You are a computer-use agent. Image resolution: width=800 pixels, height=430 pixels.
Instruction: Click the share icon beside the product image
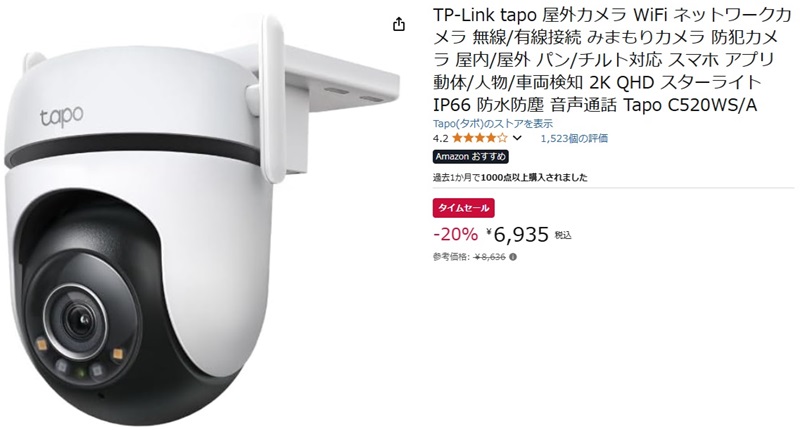click(x=399, y=24)
